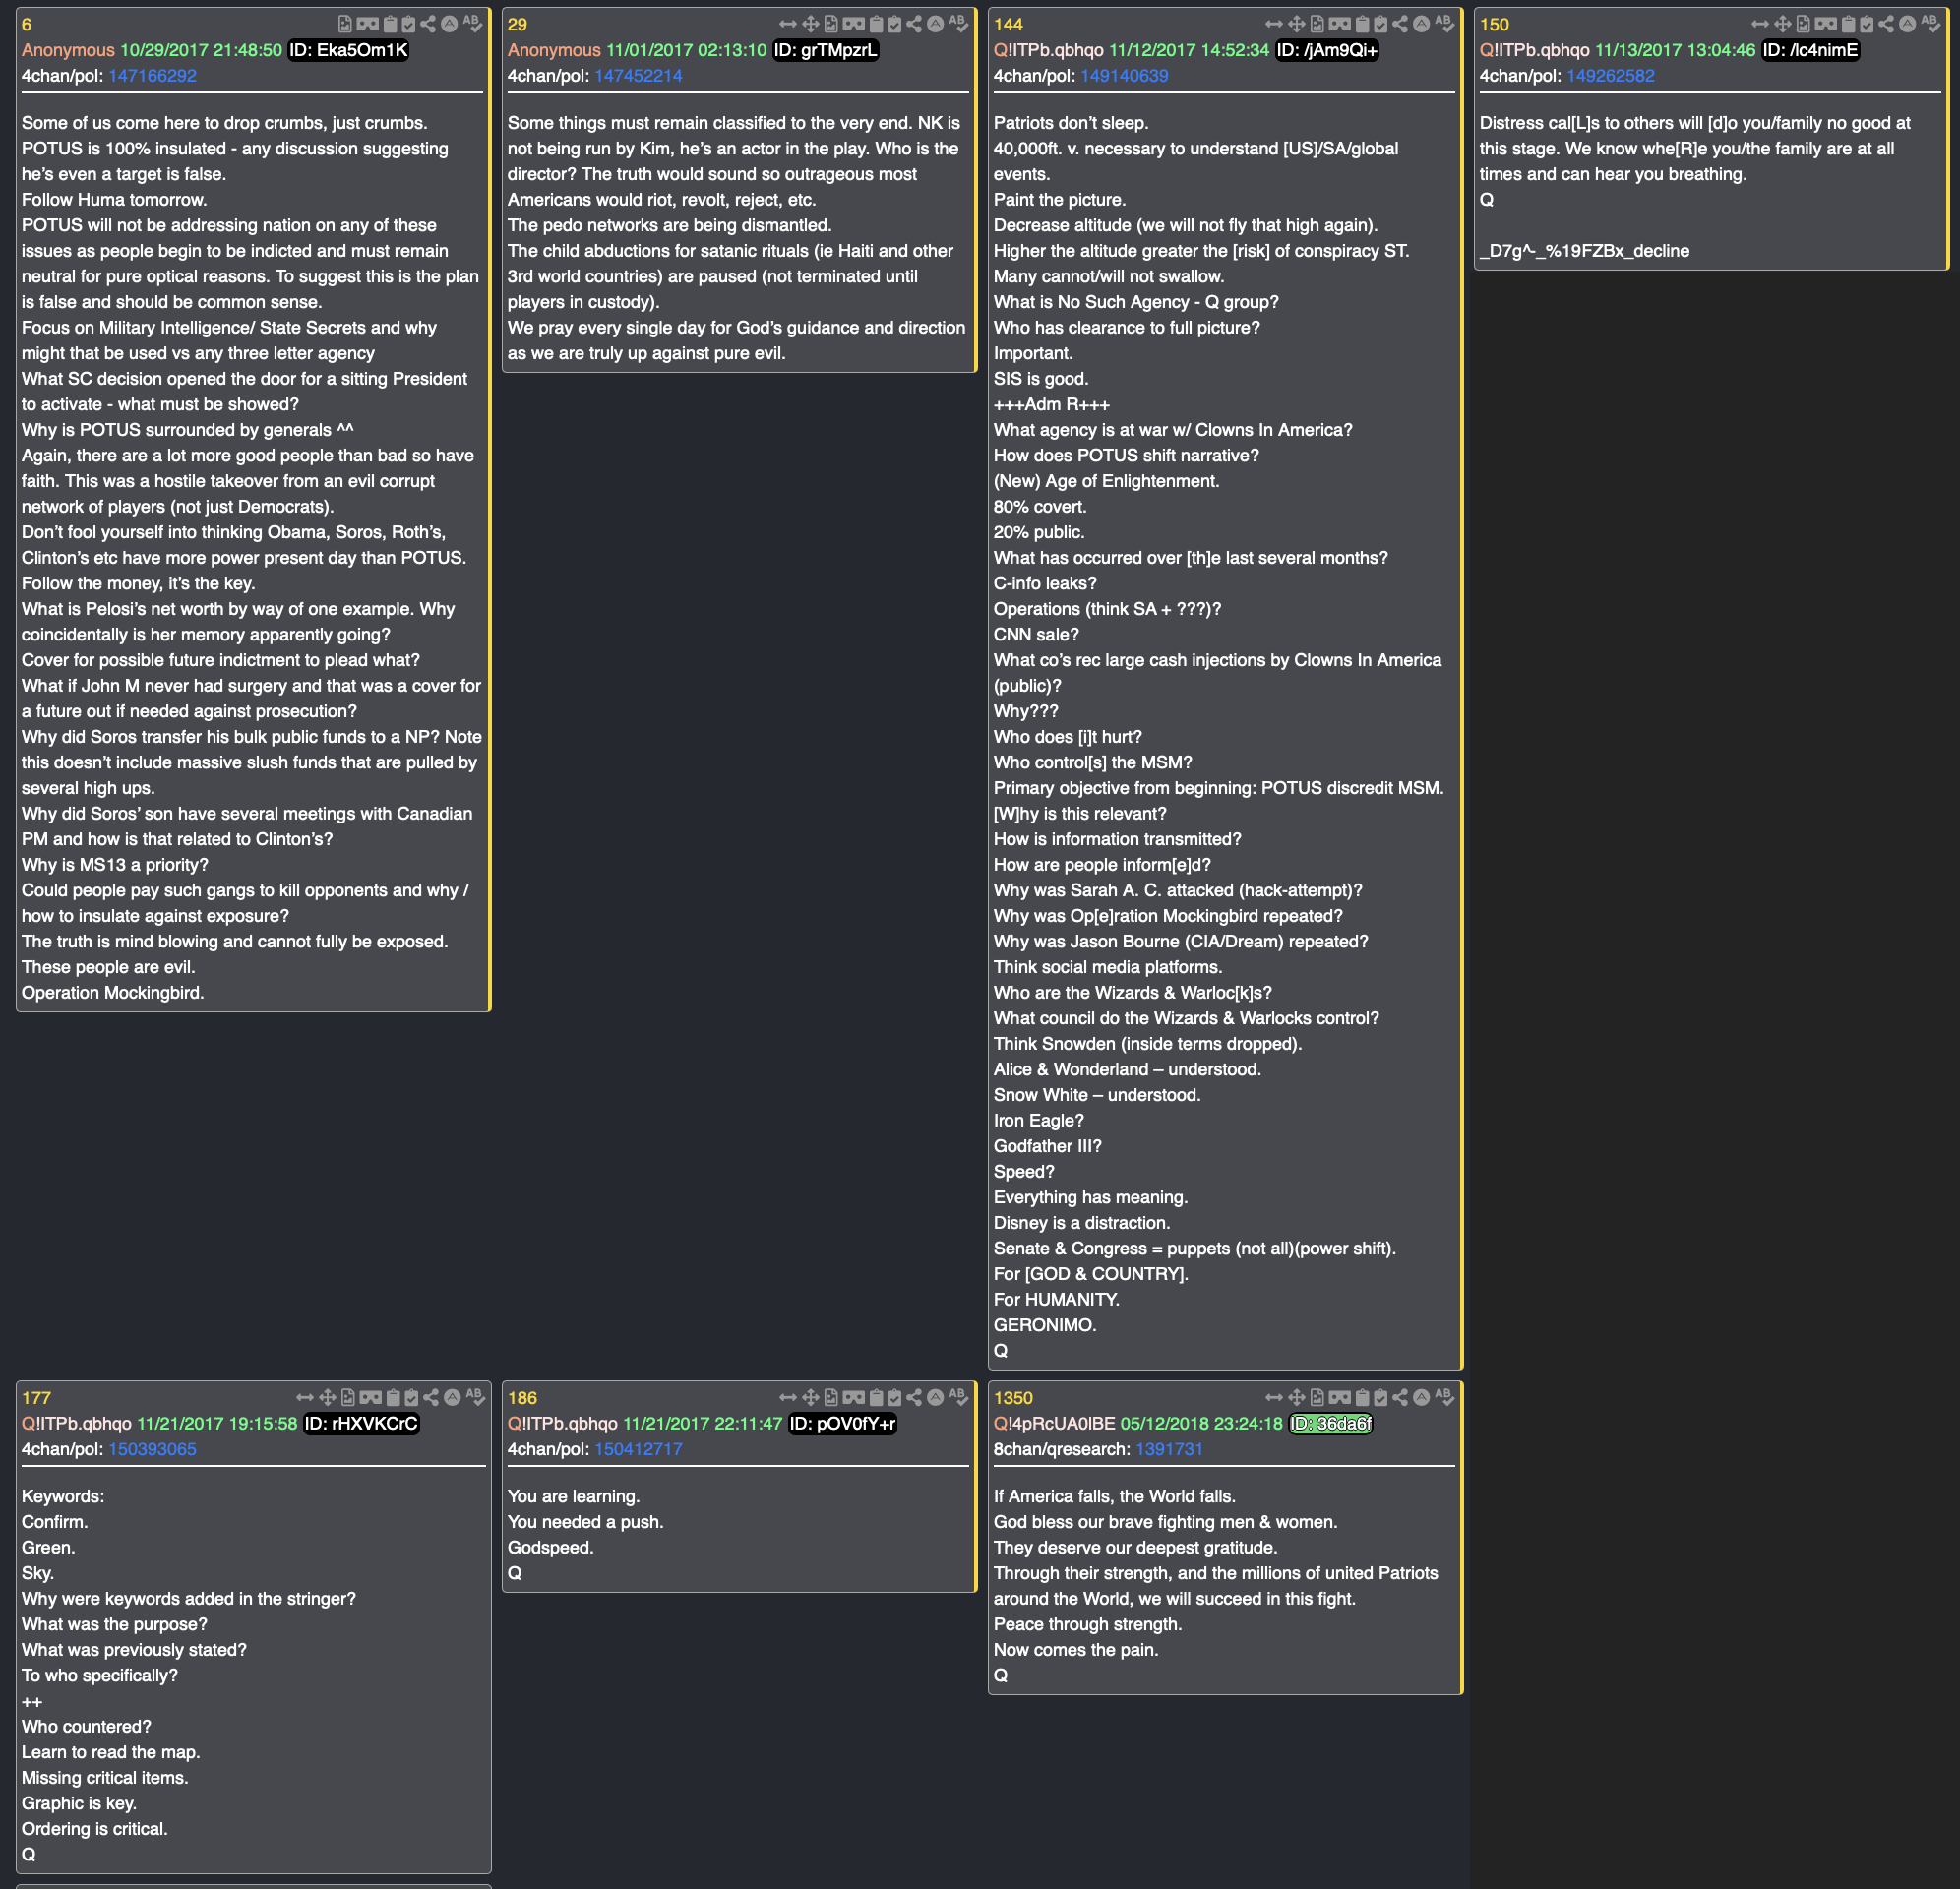The image size is (1960, 1889).
Task: Click the circled up-caret icon on post 150
Action: pyautogui.click(x=1907, y=24)
